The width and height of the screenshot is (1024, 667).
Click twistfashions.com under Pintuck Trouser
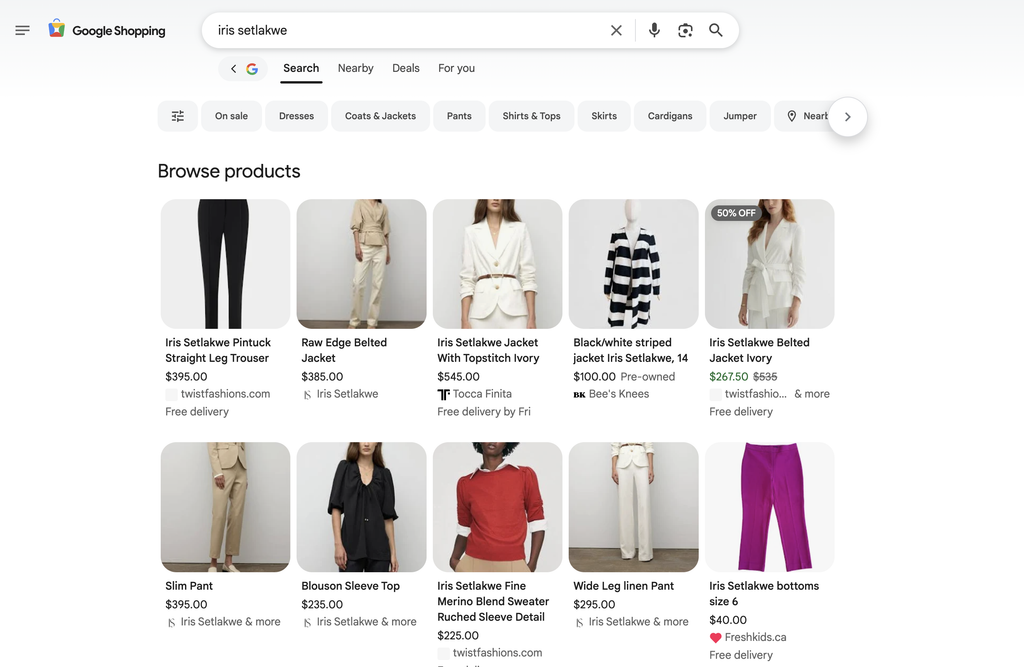[225, 394]
